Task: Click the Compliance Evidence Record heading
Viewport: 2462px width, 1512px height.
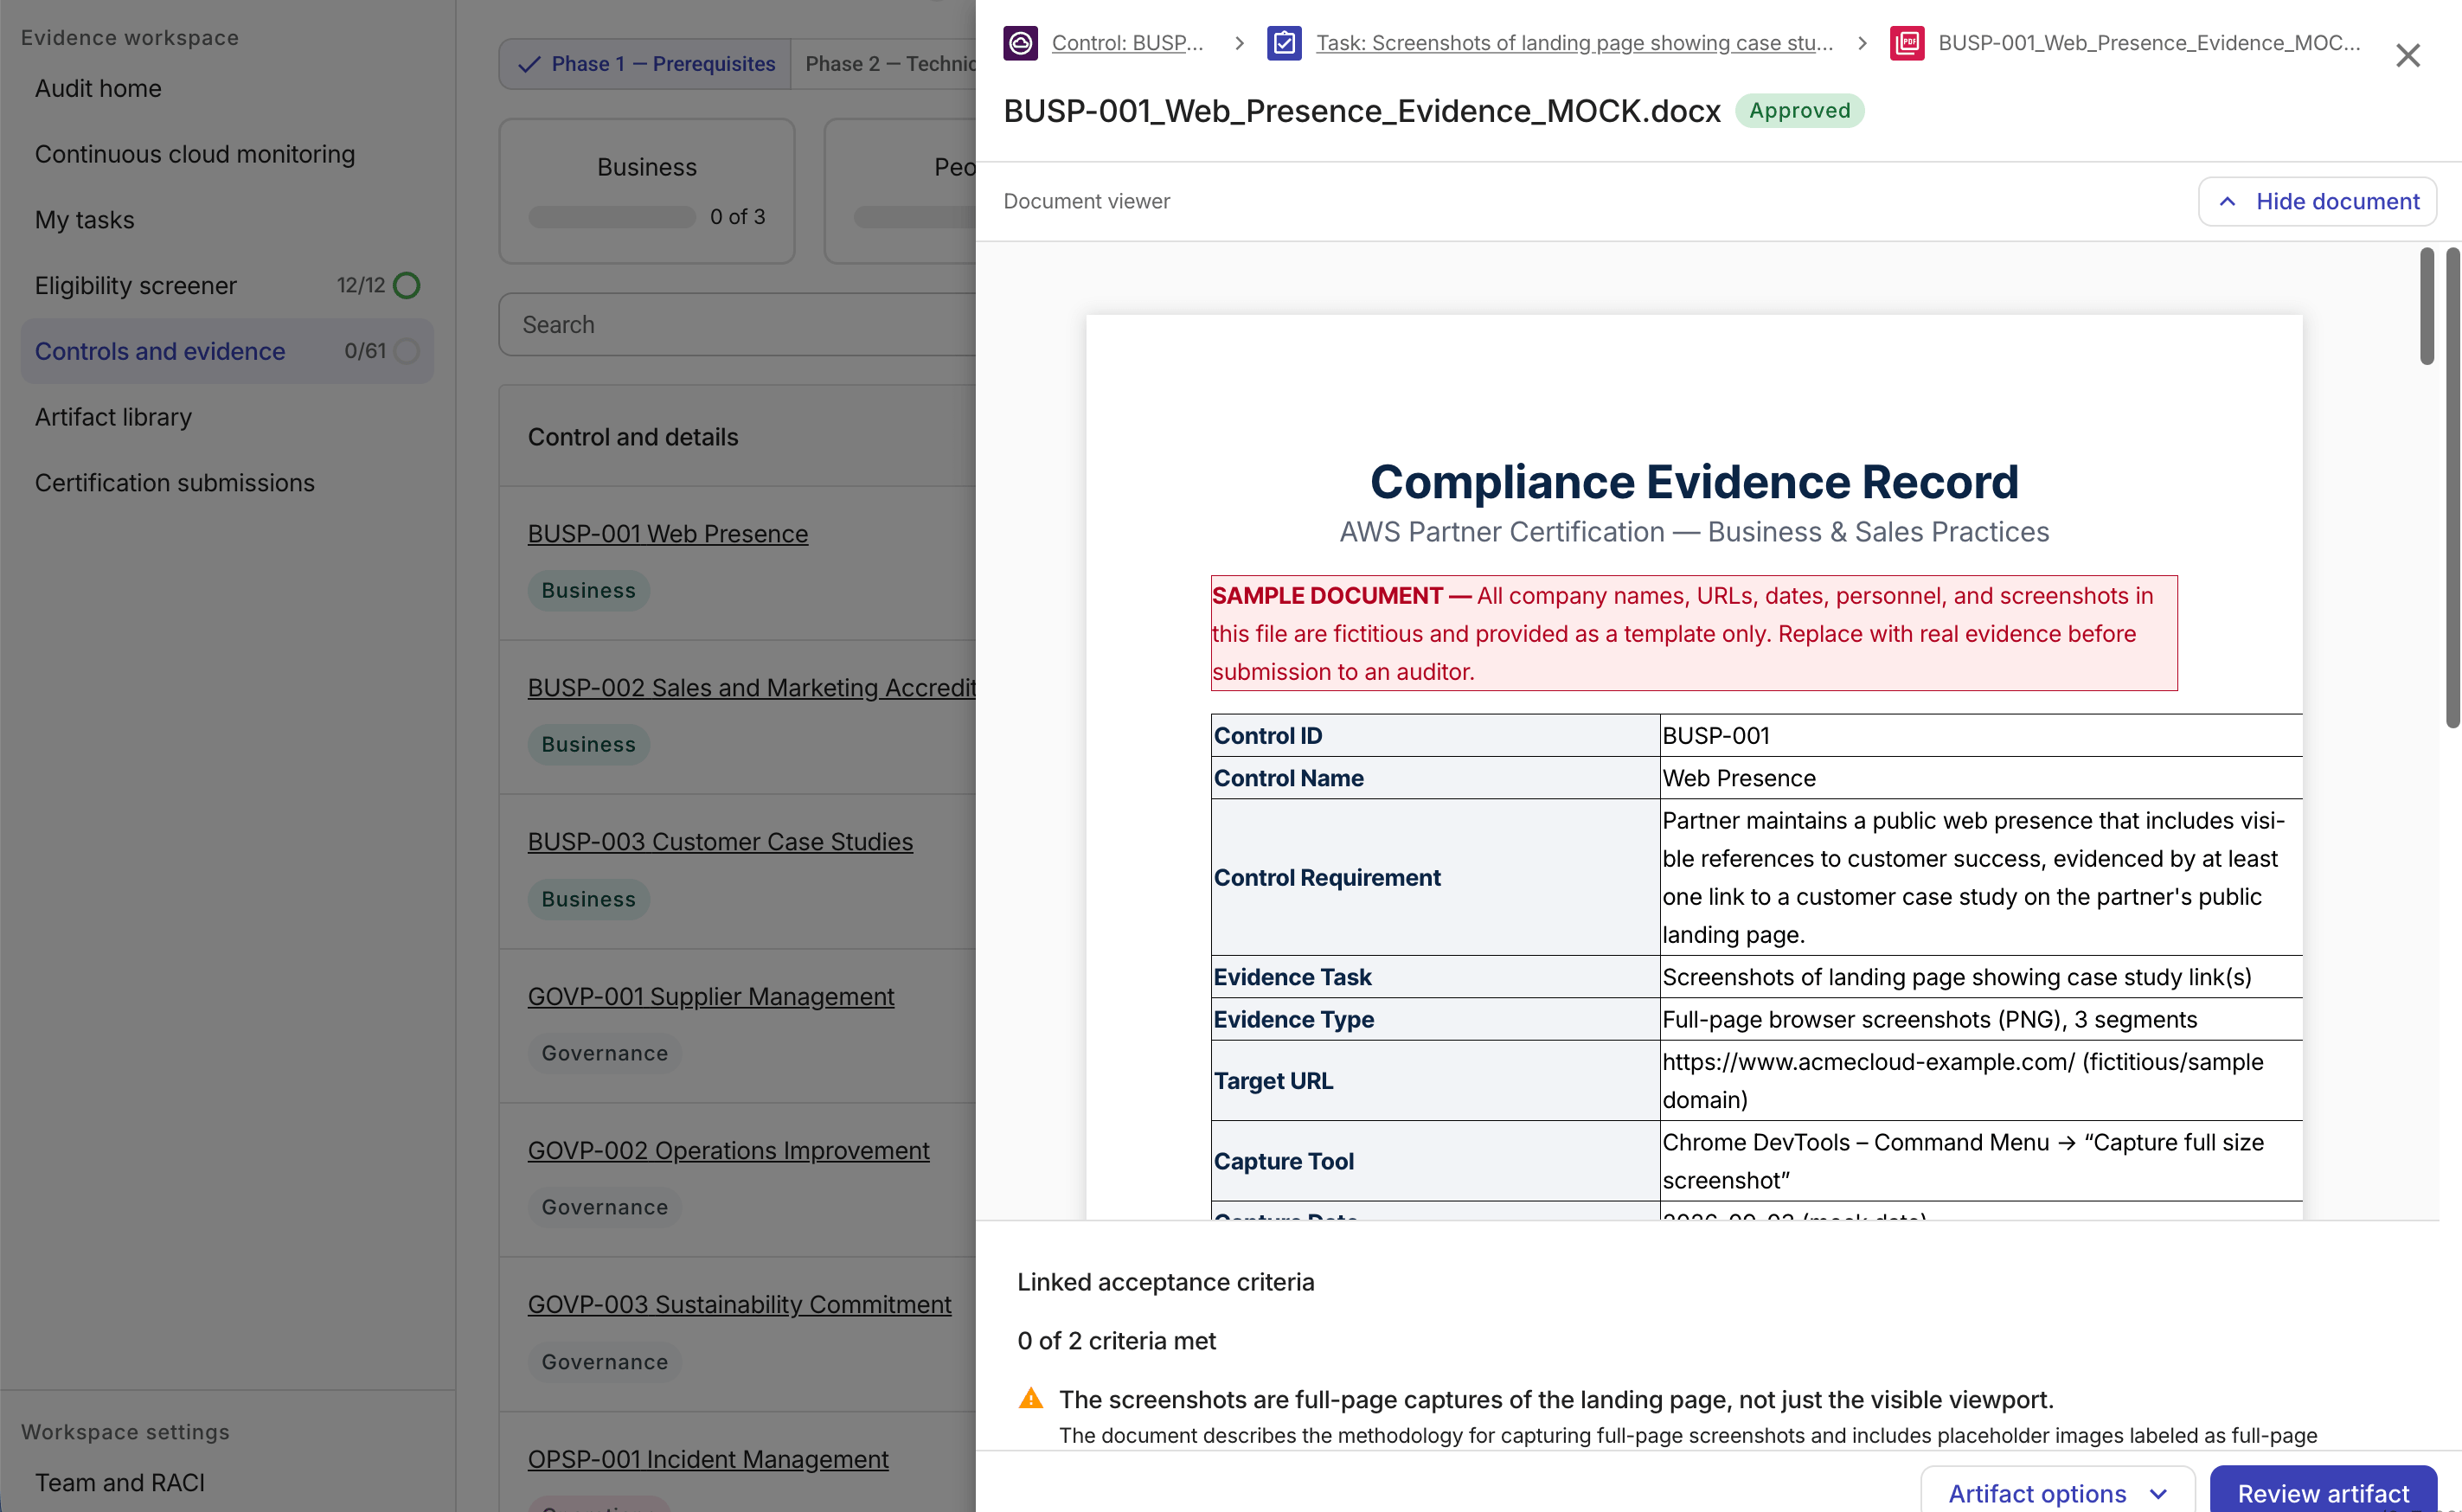Action: pos(1694,482)
